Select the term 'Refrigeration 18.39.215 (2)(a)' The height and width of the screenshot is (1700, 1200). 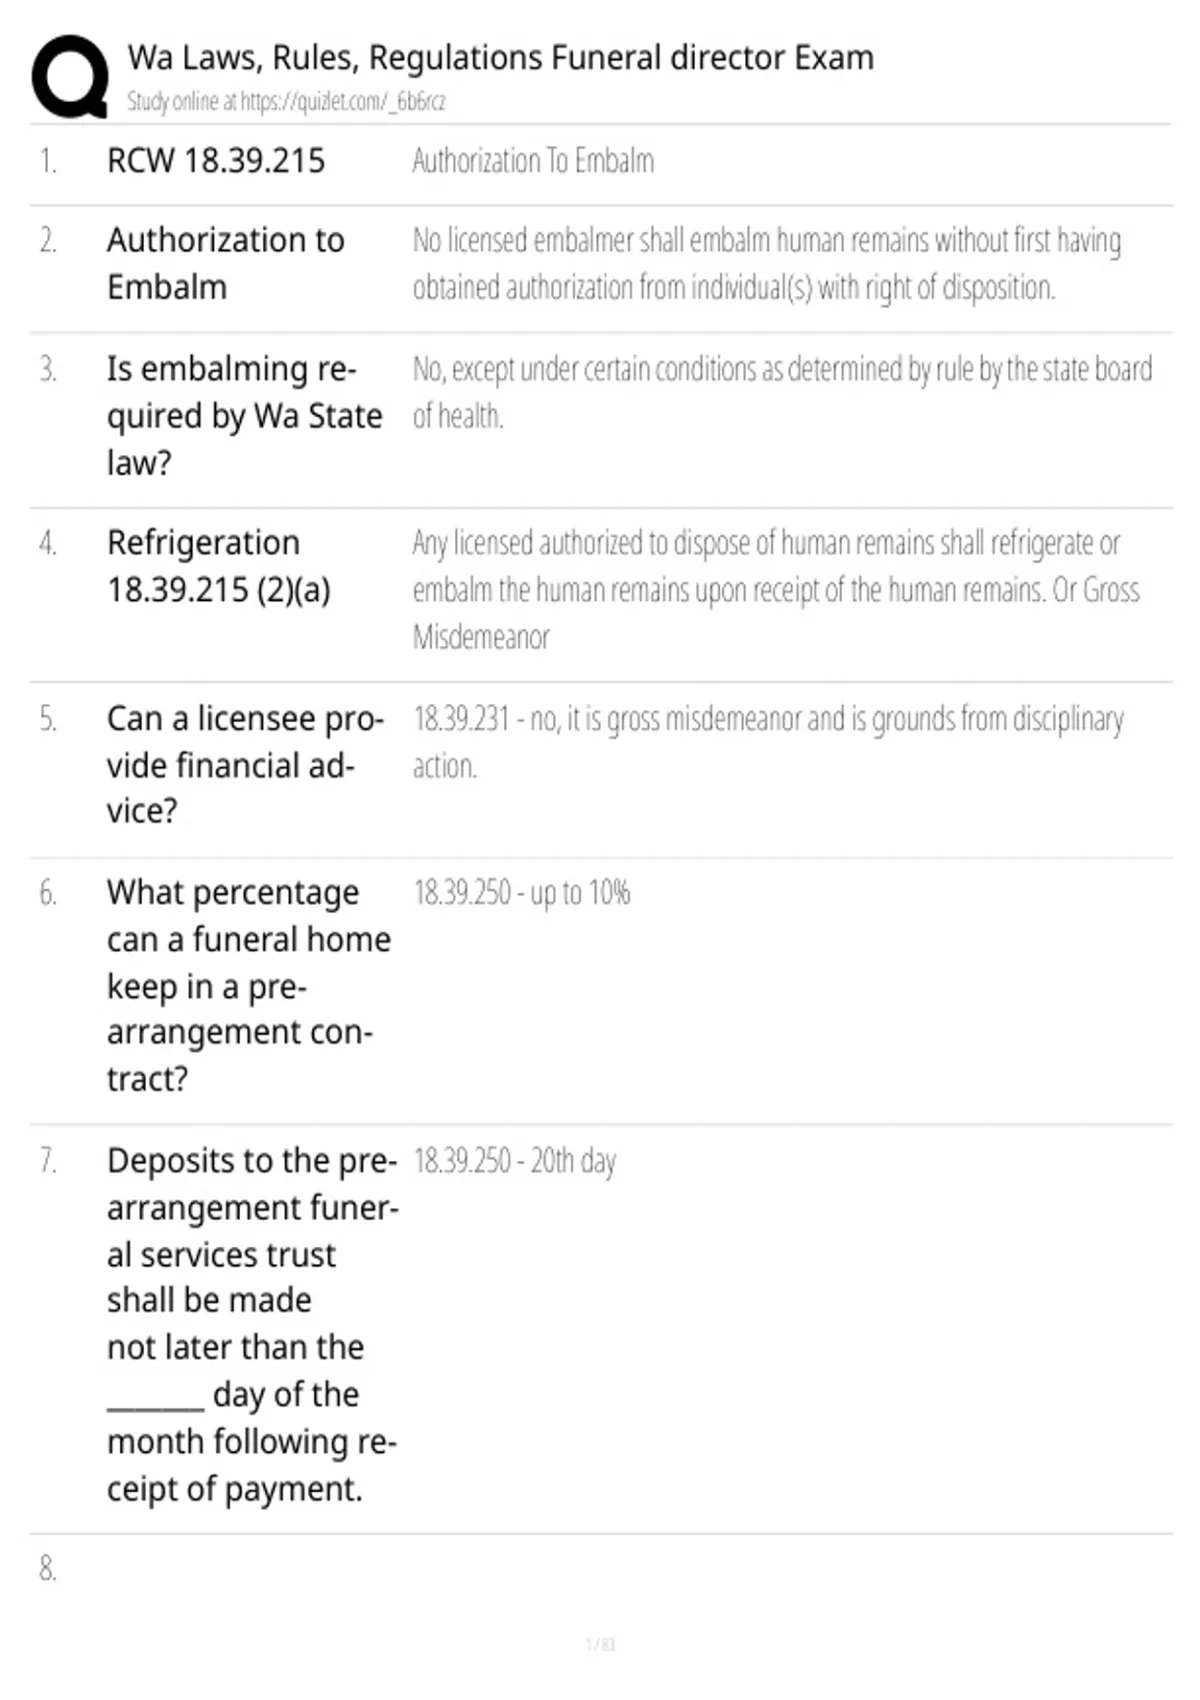tap(219, 566)
